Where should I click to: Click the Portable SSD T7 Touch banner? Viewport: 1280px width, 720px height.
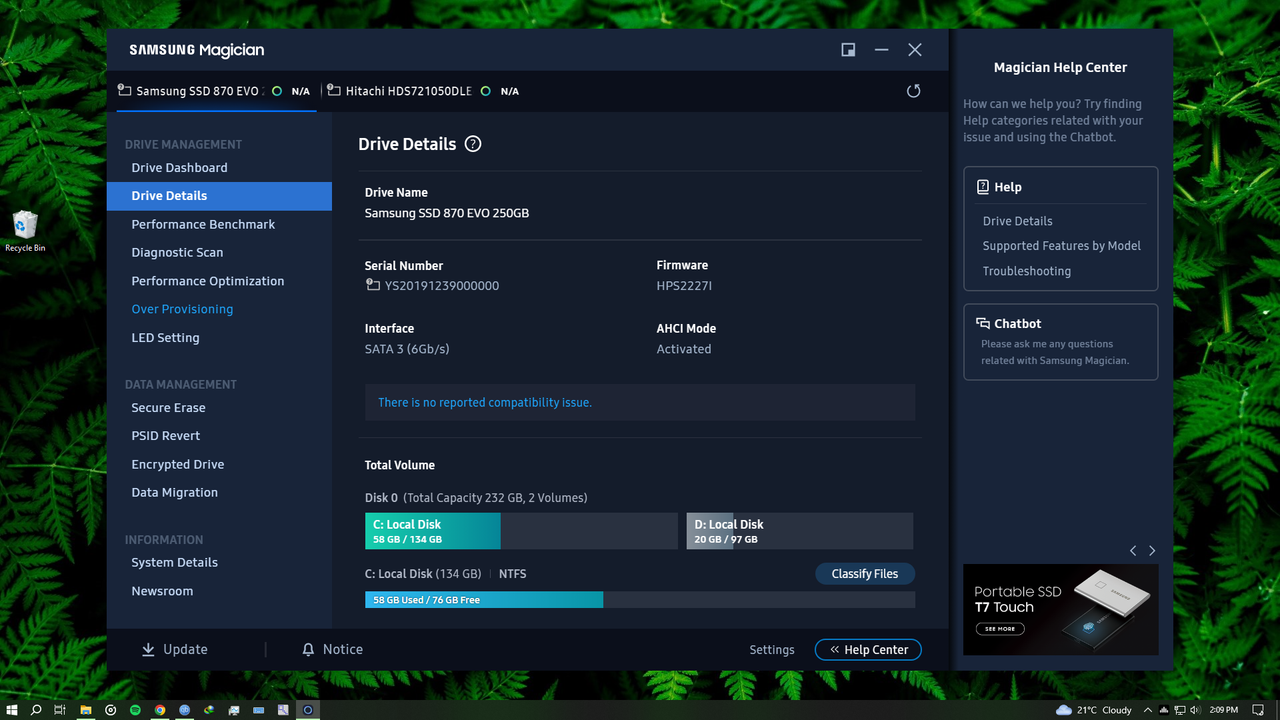pos(1061,610)
